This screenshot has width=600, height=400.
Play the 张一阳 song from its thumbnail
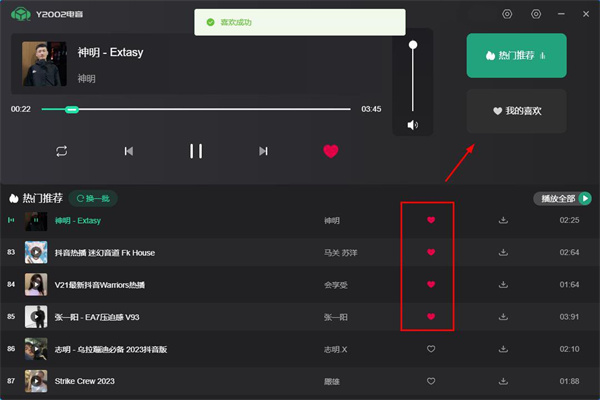(x=37, y=316)
